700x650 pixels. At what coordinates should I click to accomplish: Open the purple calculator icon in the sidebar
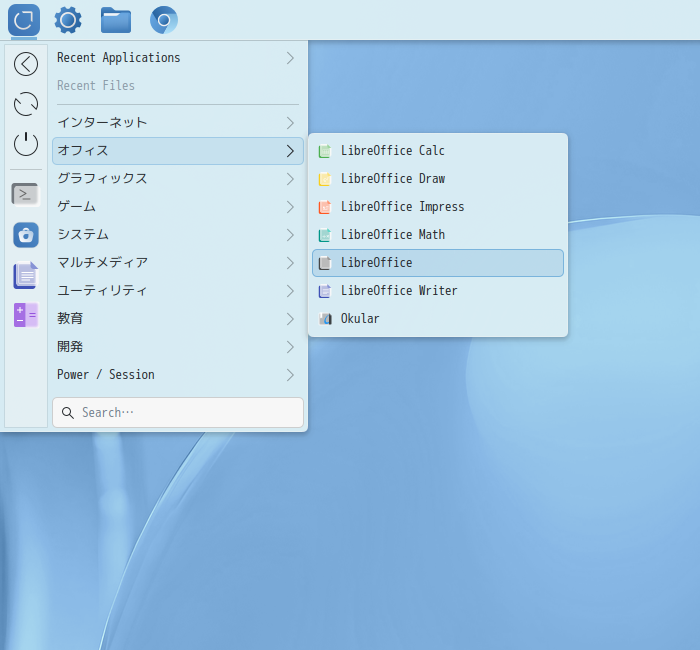tap(26, 315)
